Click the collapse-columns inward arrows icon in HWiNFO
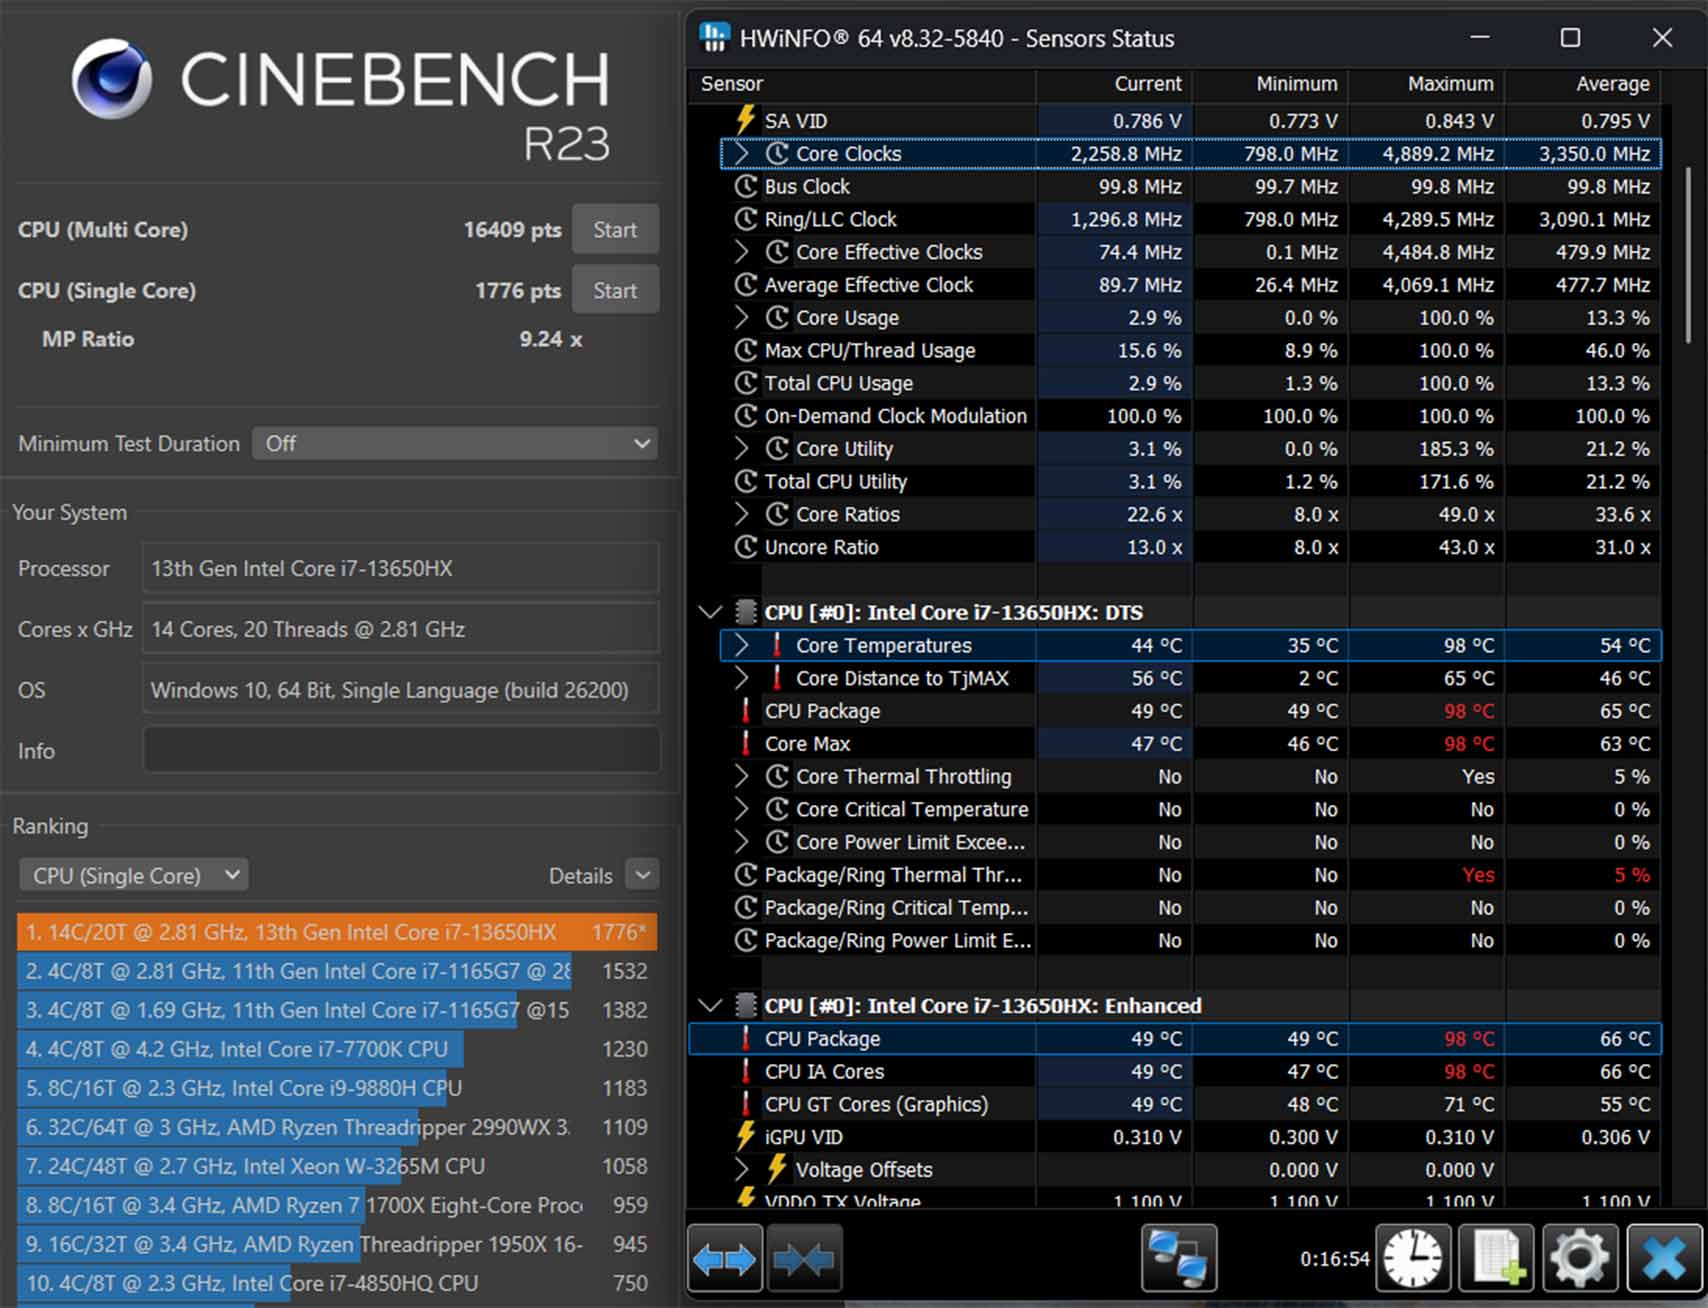The height and width of the screenshot is (1308, 1708). tap(803, 1258)
